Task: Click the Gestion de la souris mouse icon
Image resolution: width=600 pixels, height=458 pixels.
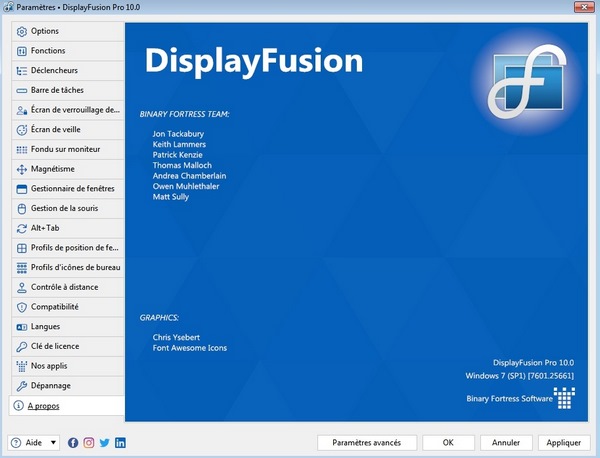Action: (x=22, y=209)
